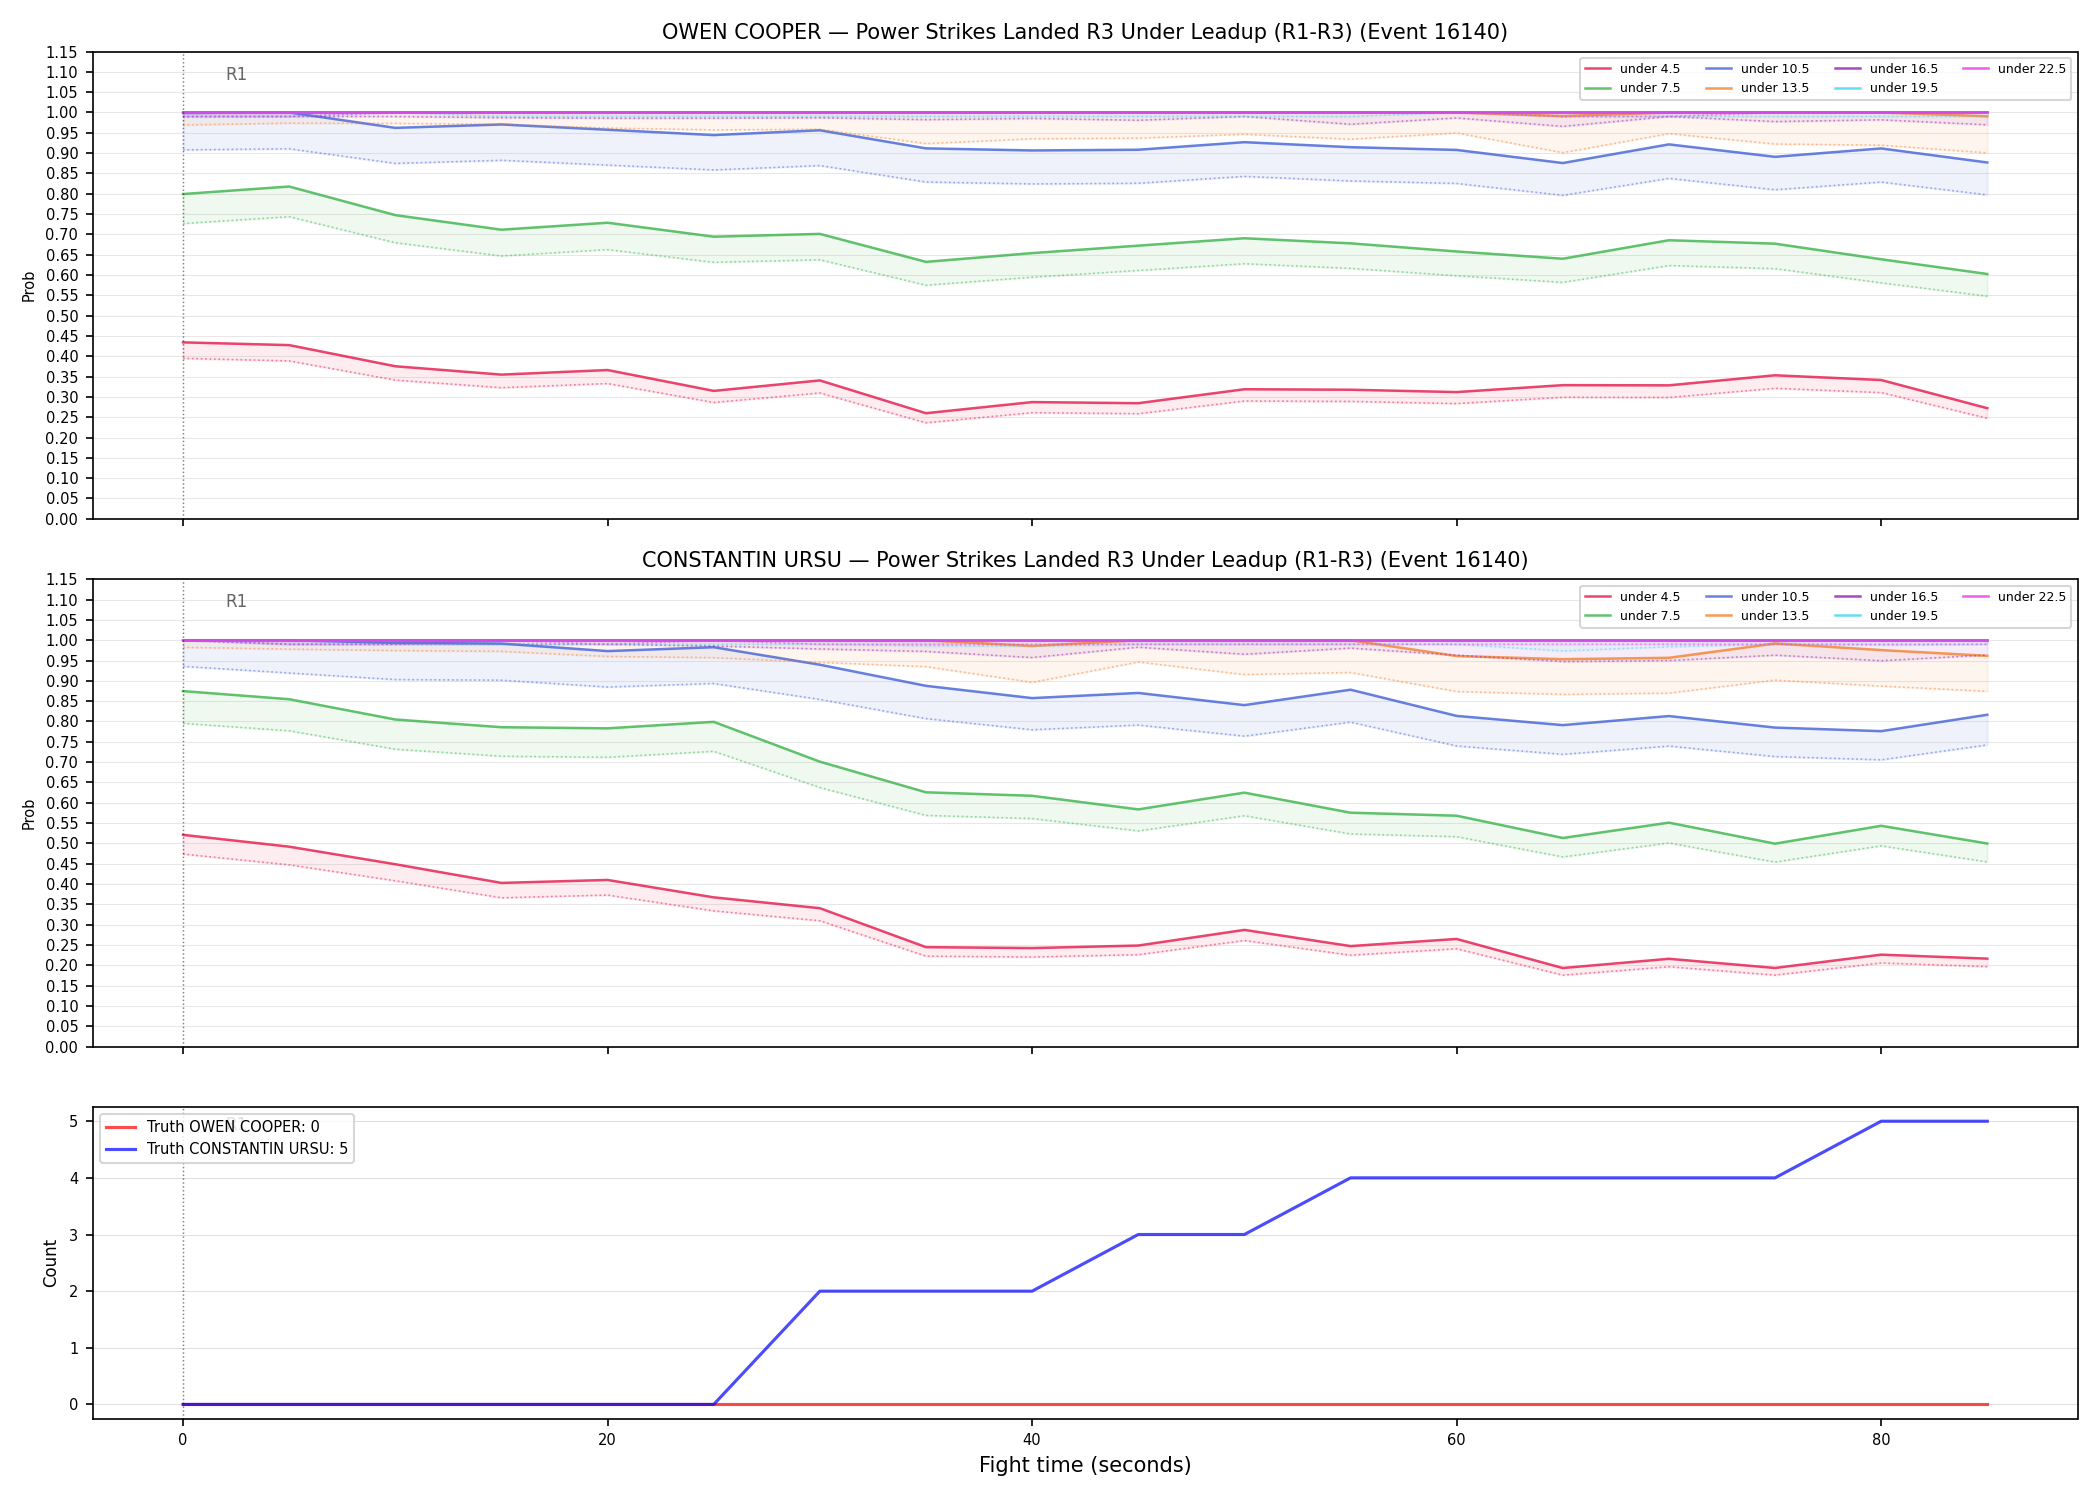Click the Count axis tick label 3
This screenshot has height=1500, width=2100.
point(74,1235)
